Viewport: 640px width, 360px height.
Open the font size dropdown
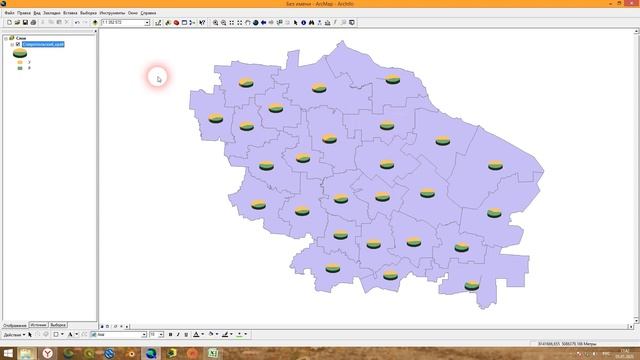click(x=161, y=335)
